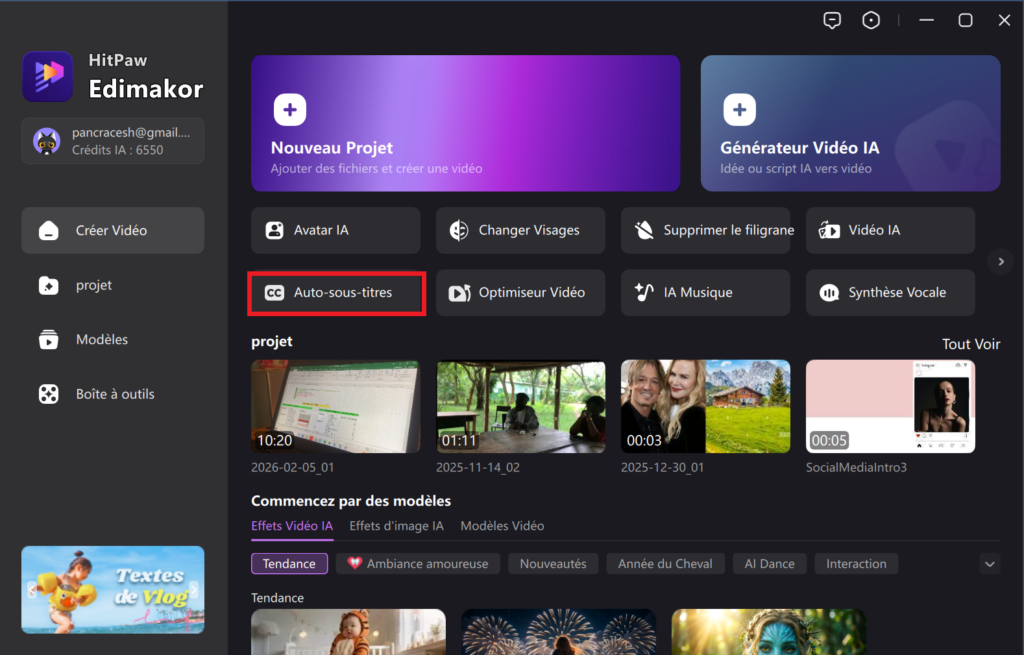
Task: Click Tout Voir for projects
Action: (x=970, y=344)
